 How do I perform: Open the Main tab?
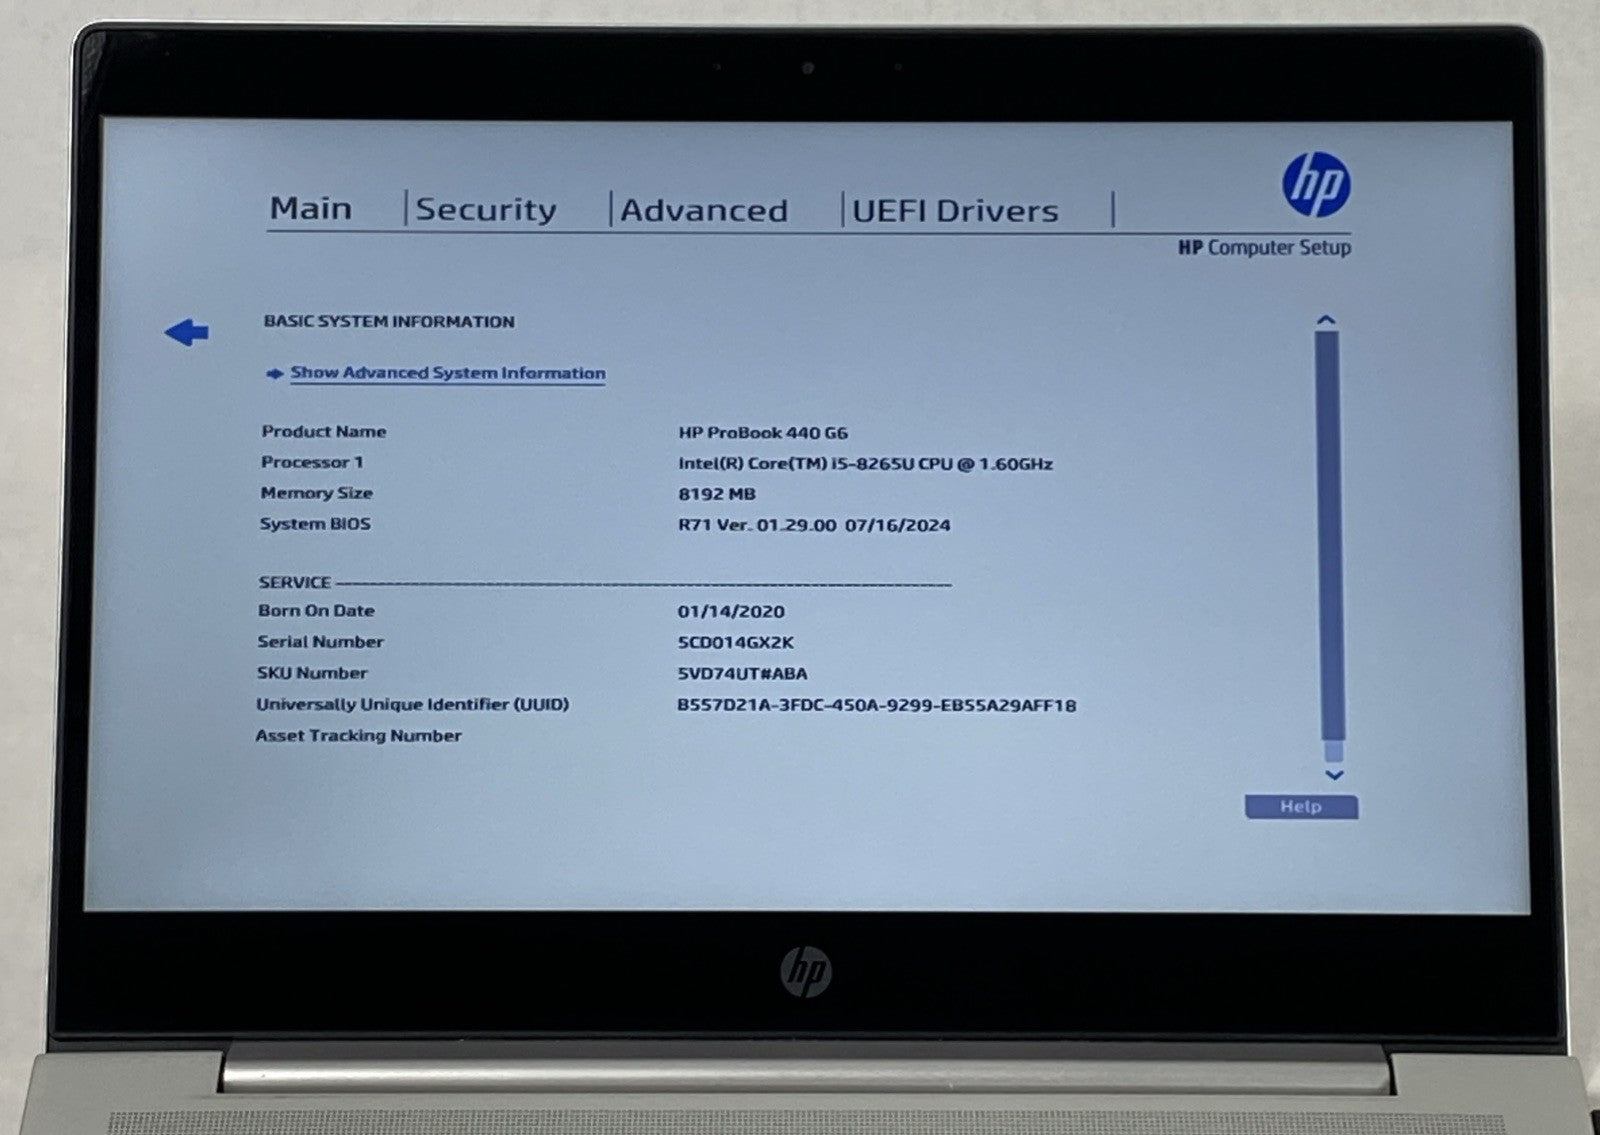tap(311, 208)
